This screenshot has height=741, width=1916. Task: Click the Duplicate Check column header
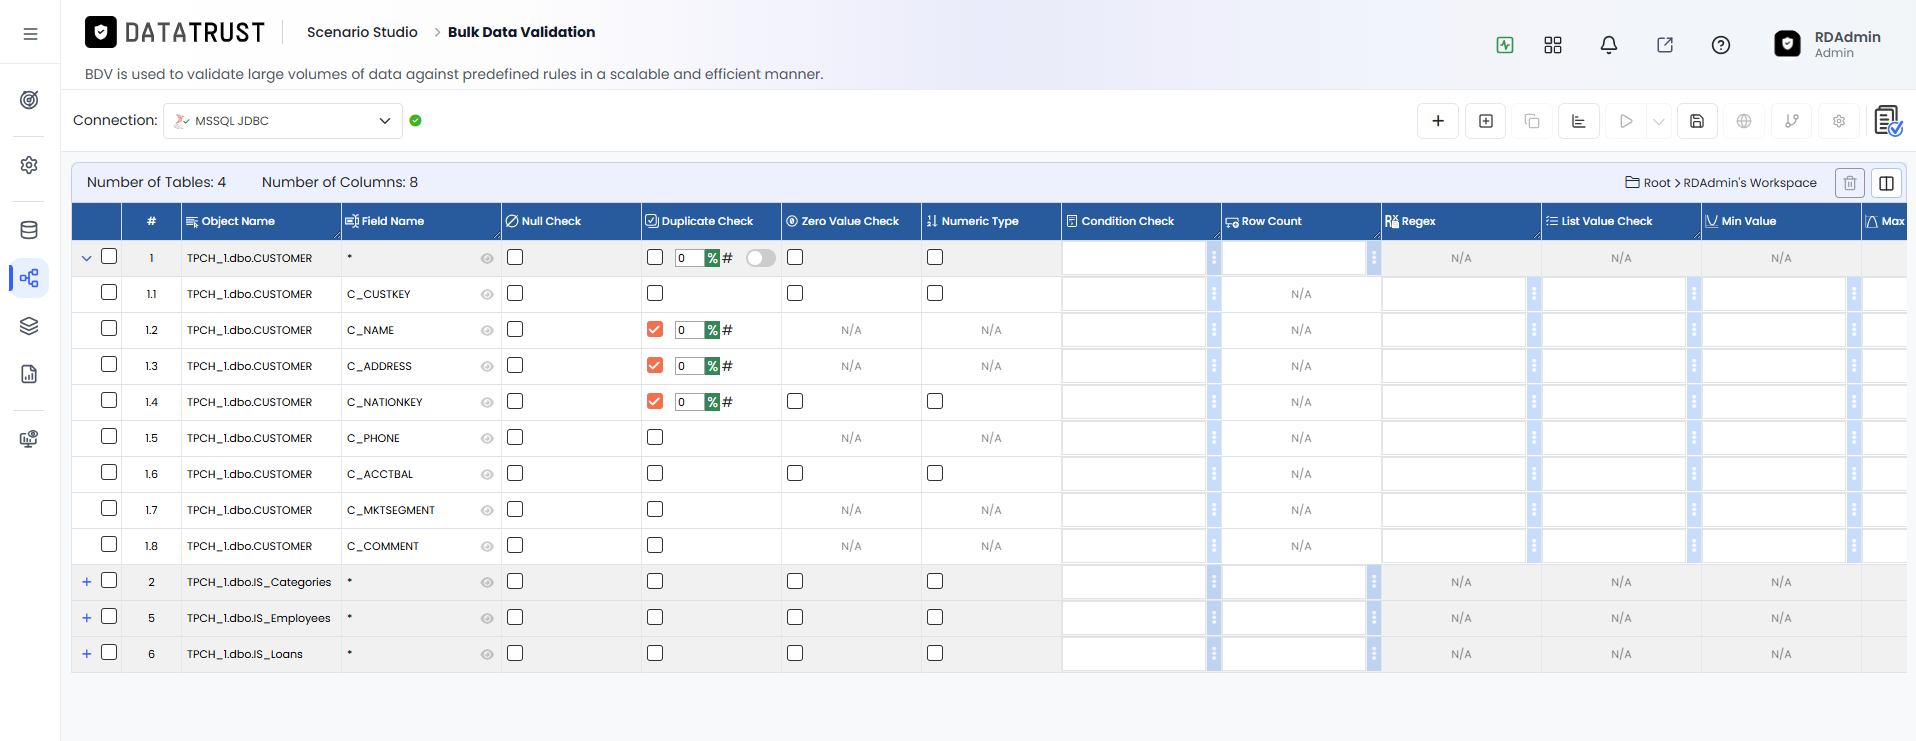707,221
